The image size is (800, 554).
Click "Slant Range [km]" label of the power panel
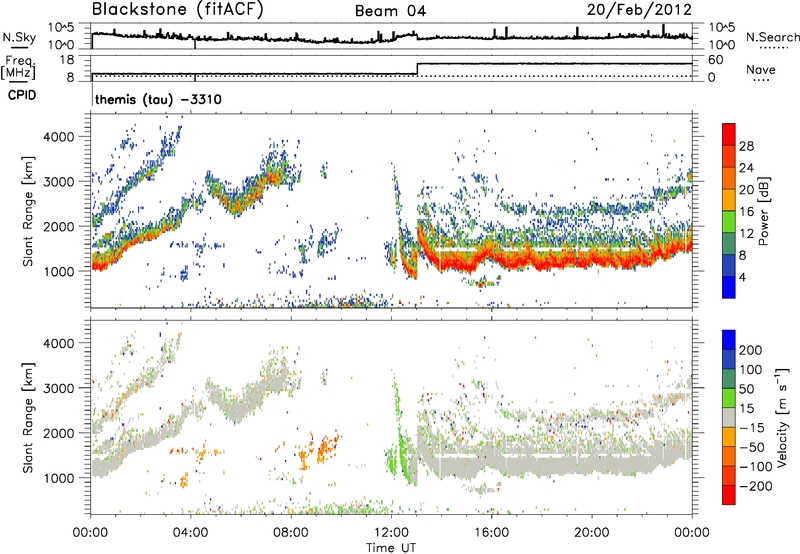pyautogui.click(x=28, y=211)
